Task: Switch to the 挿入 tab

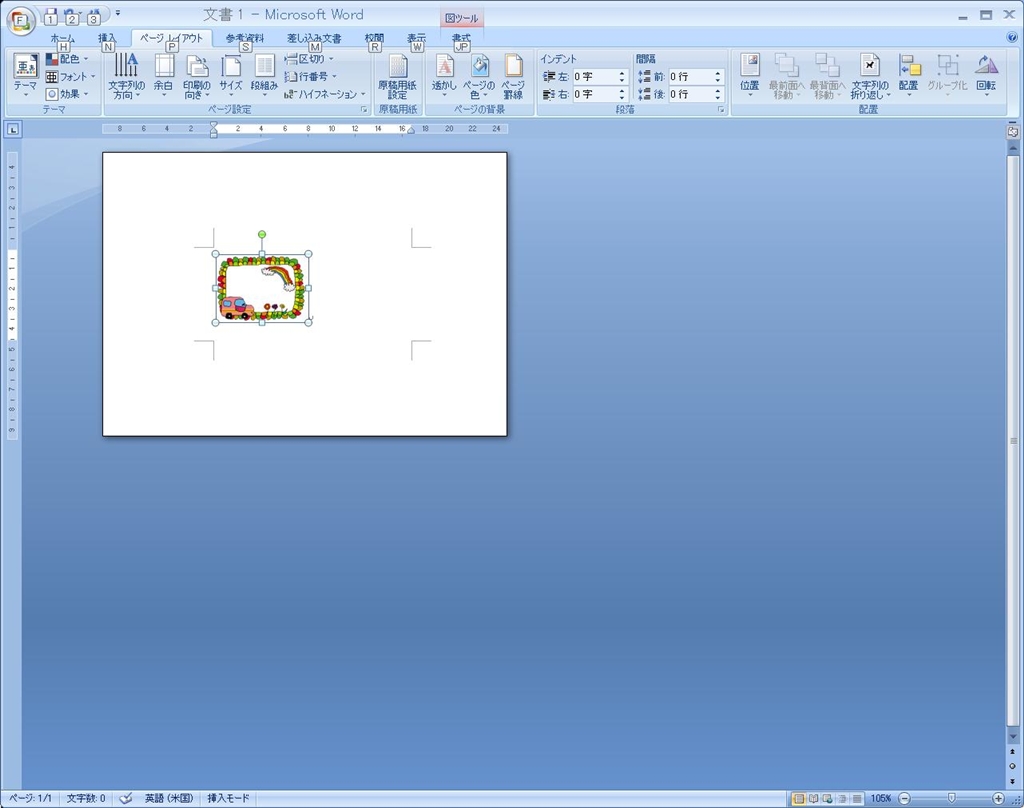Action: pos(107,39)
